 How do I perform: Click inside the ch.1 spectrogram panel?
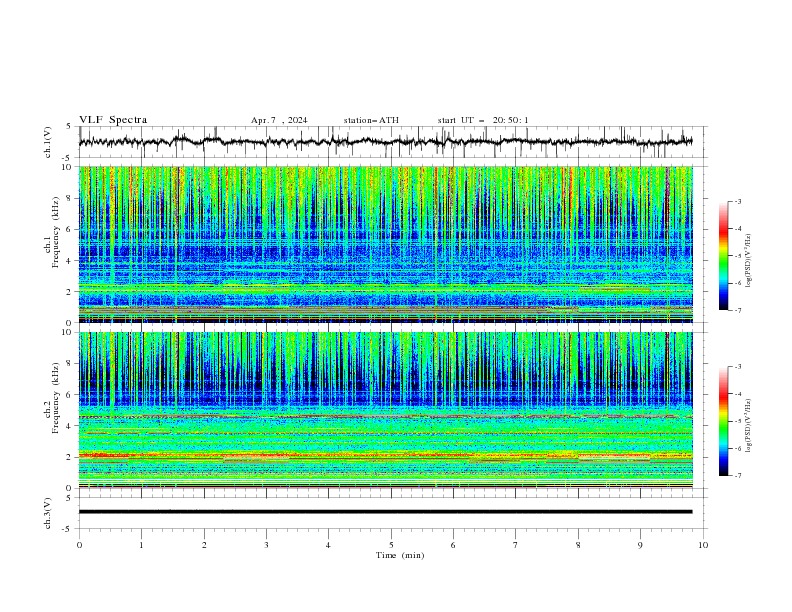point(385,244)
